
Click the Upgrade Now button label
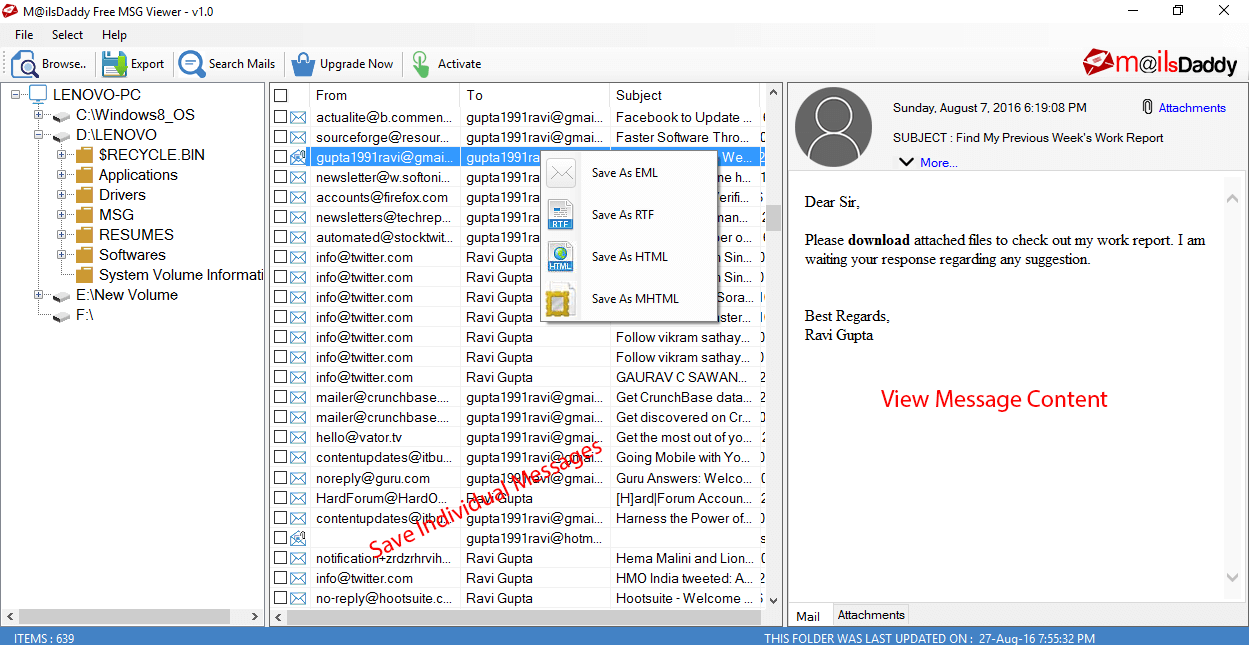coord(356,64)
